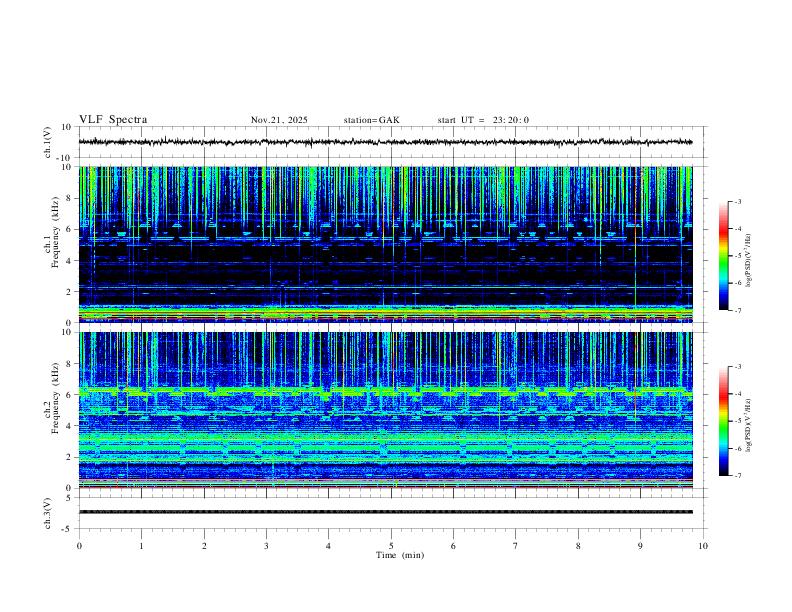792x612 pixels.
Task: Click the time axis tick label "6"
Action: [x=454, y=546]
